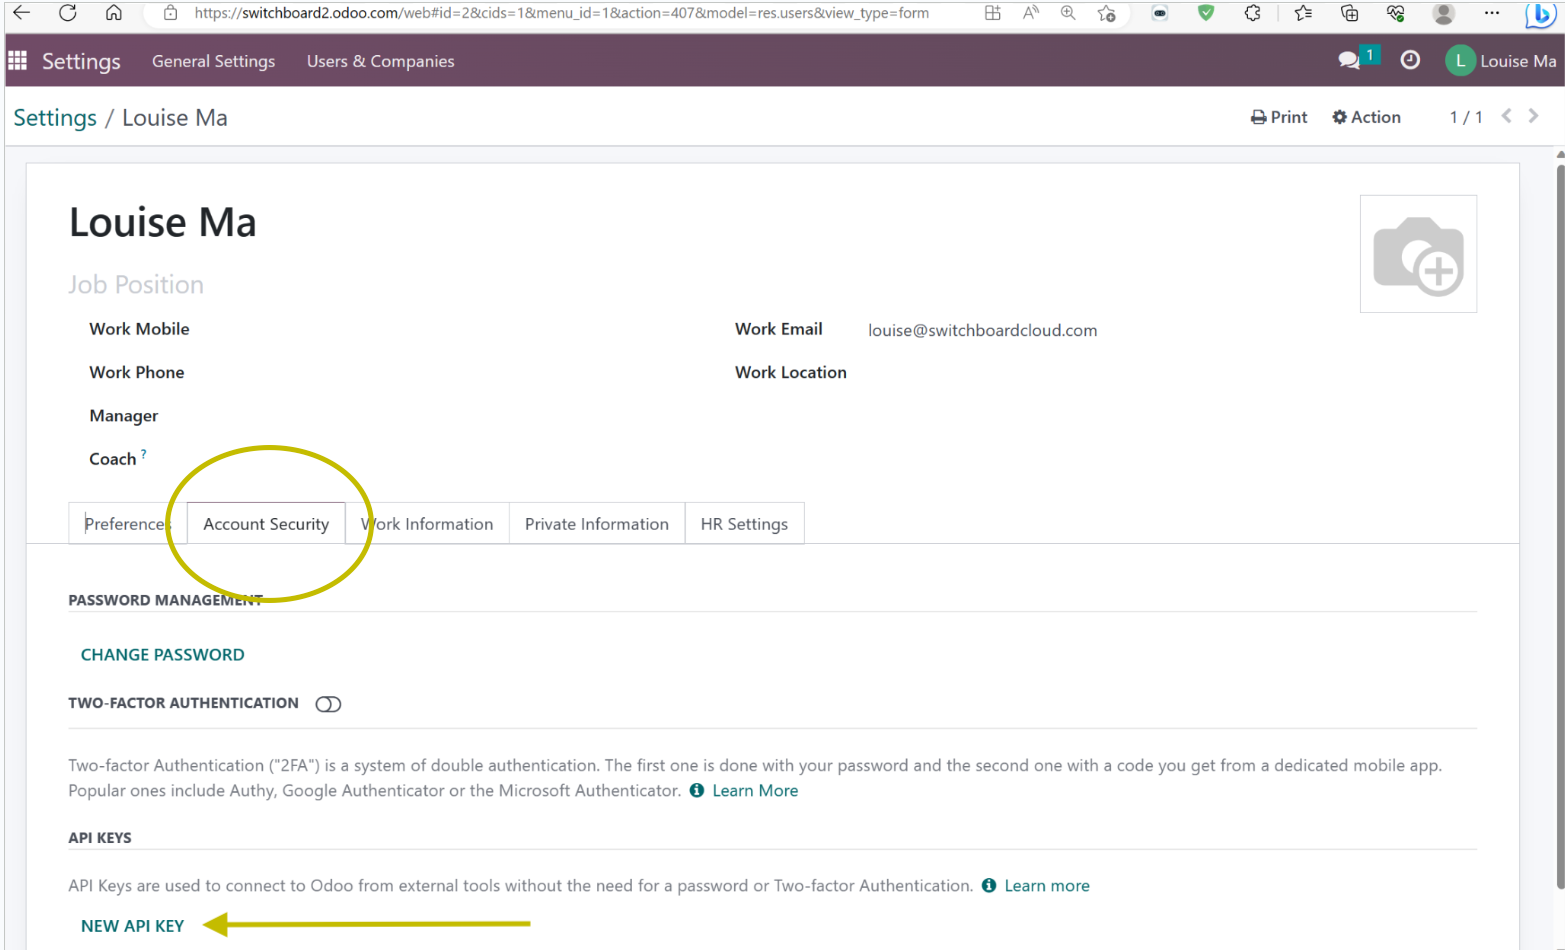The height and width of the screenshot is (950, 1565).
Task: Open the browser Extensions puzzle icon
Action: click(x=1253, y=14)
